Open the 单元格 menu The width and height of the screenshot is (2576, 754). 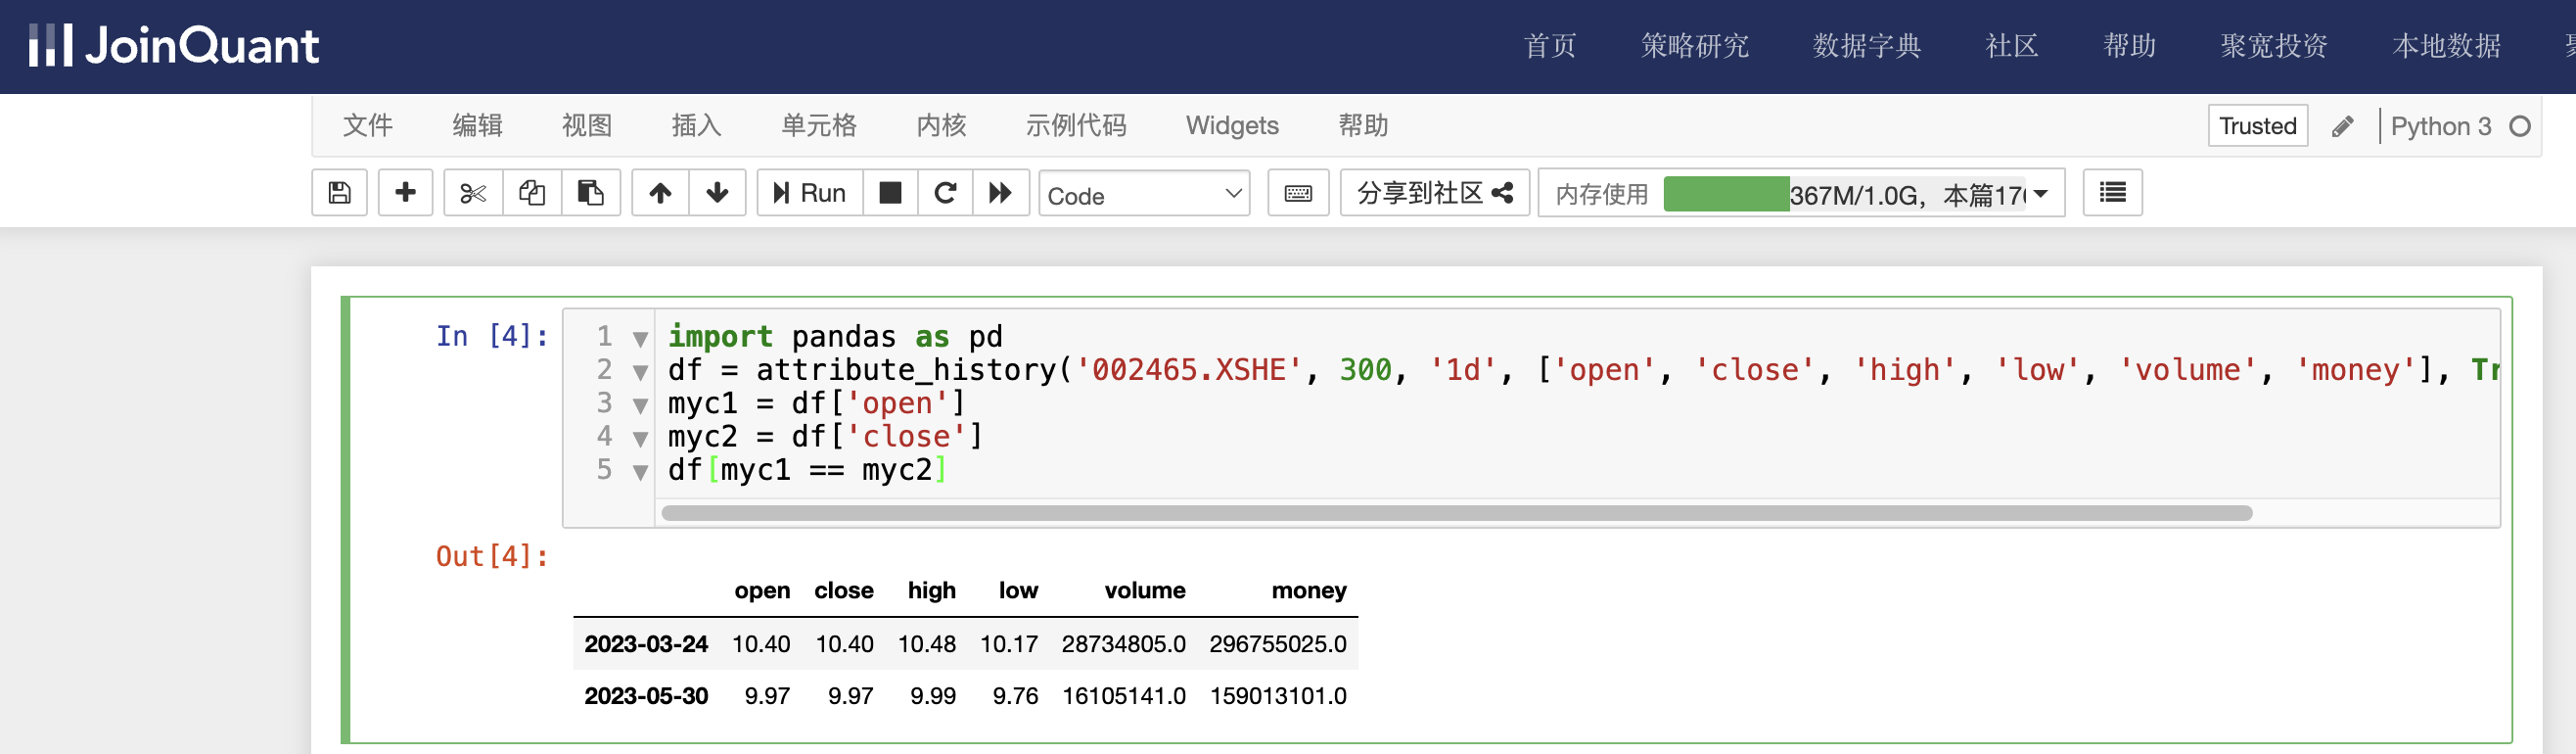click(819, 125)
